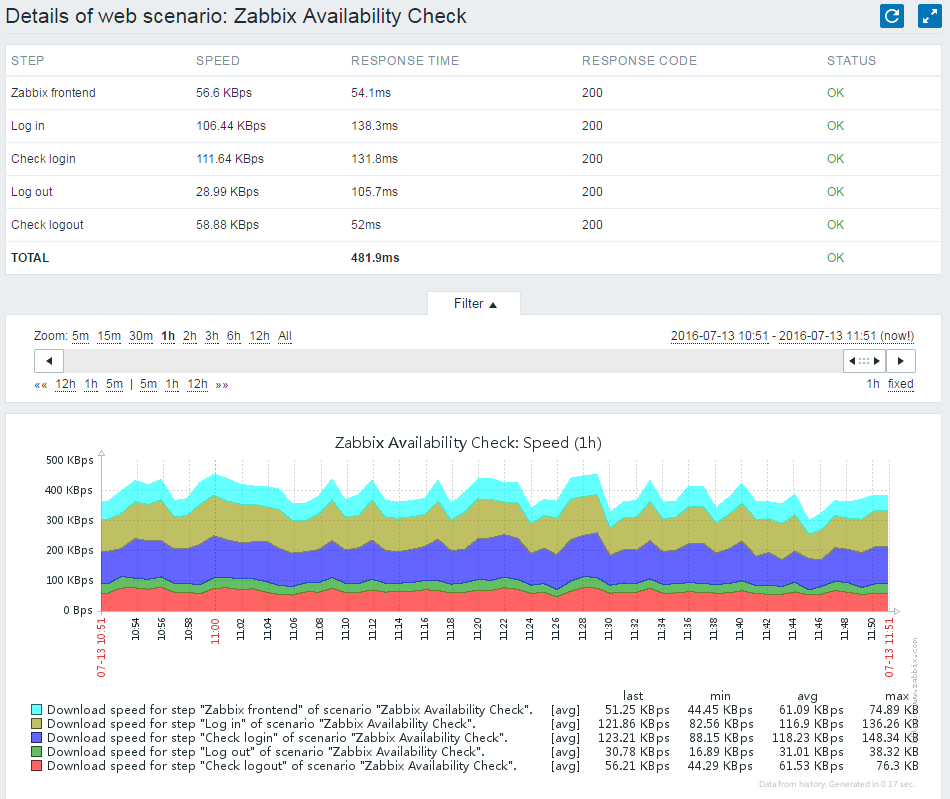This screenshot has height=799, width=950.
Task: Click the right arrow scrollbar button
Action: click(901, 361)
